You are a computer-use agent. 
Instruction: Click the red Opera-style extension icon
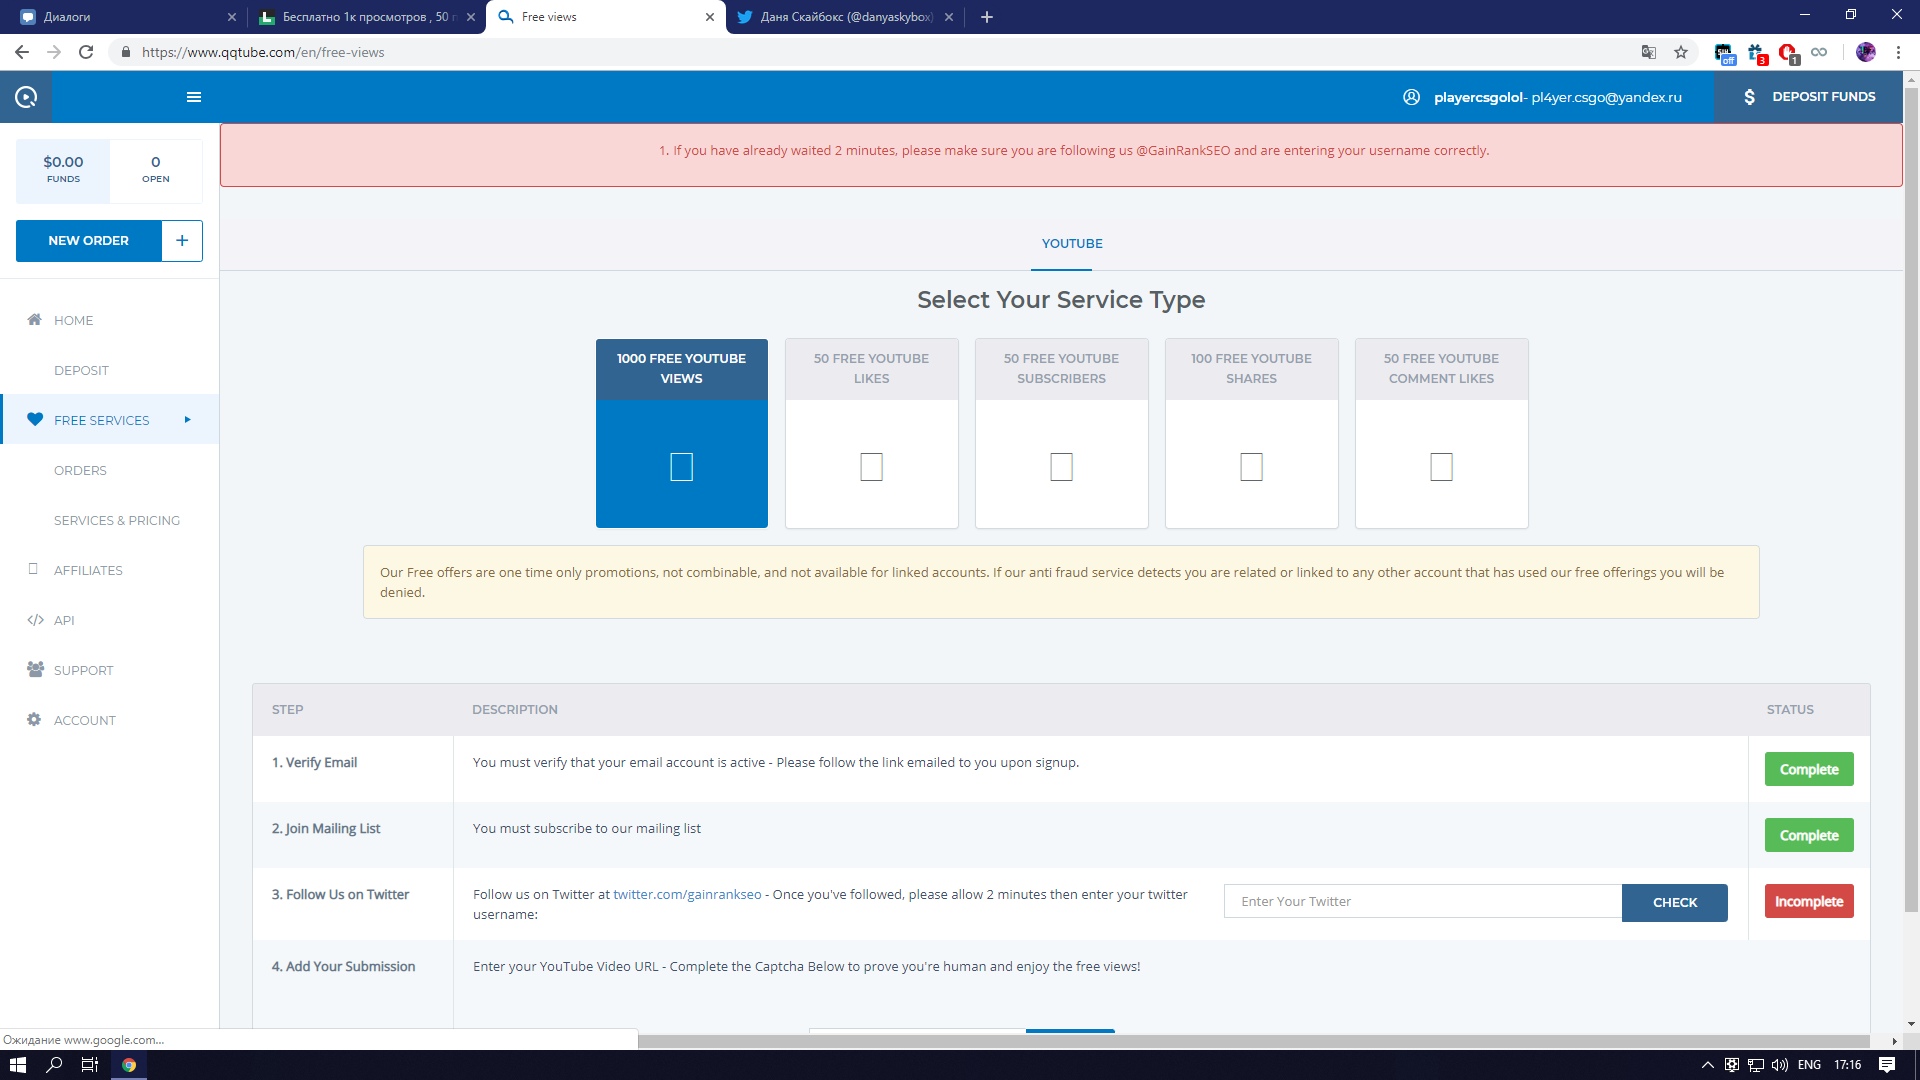[x=1788, y=53]
